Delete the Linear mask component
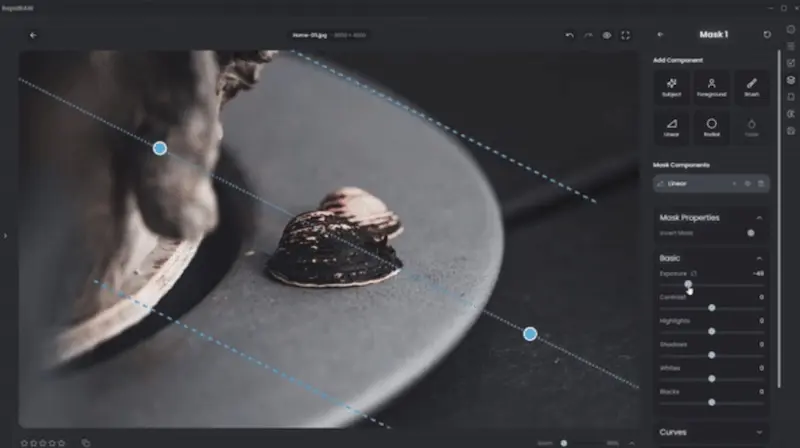The height and width of the screenshot is (448, 800). pos(761,184)
